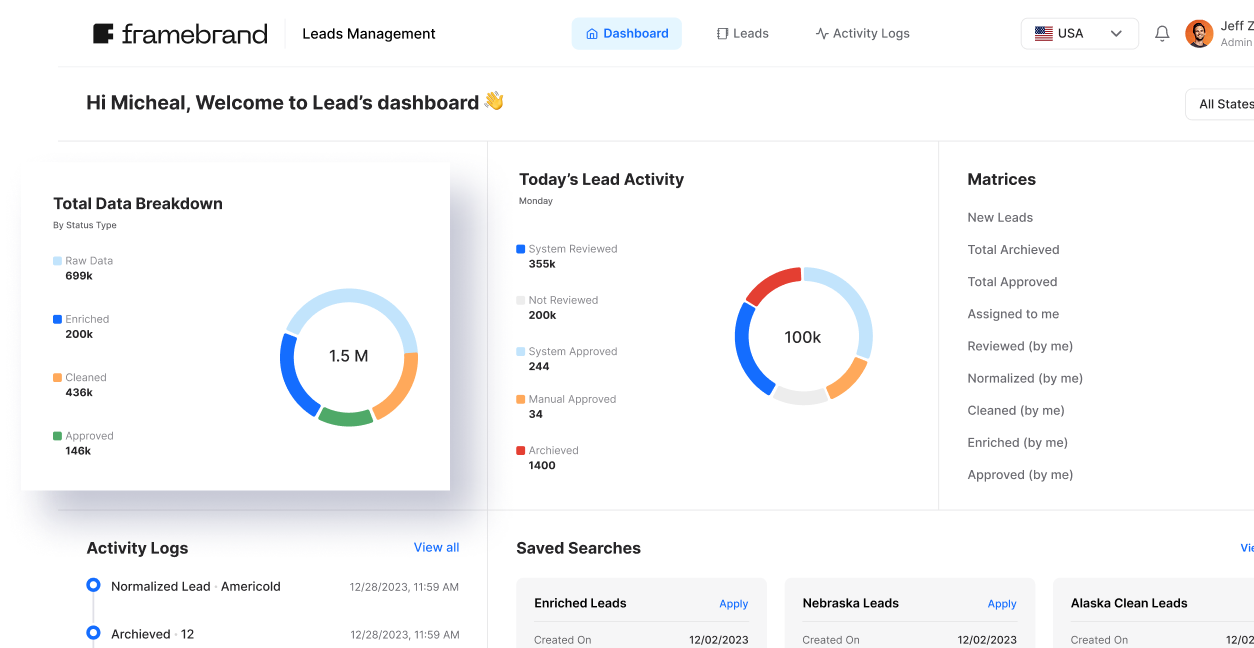Open notifications bell icon

point(1162,34)
